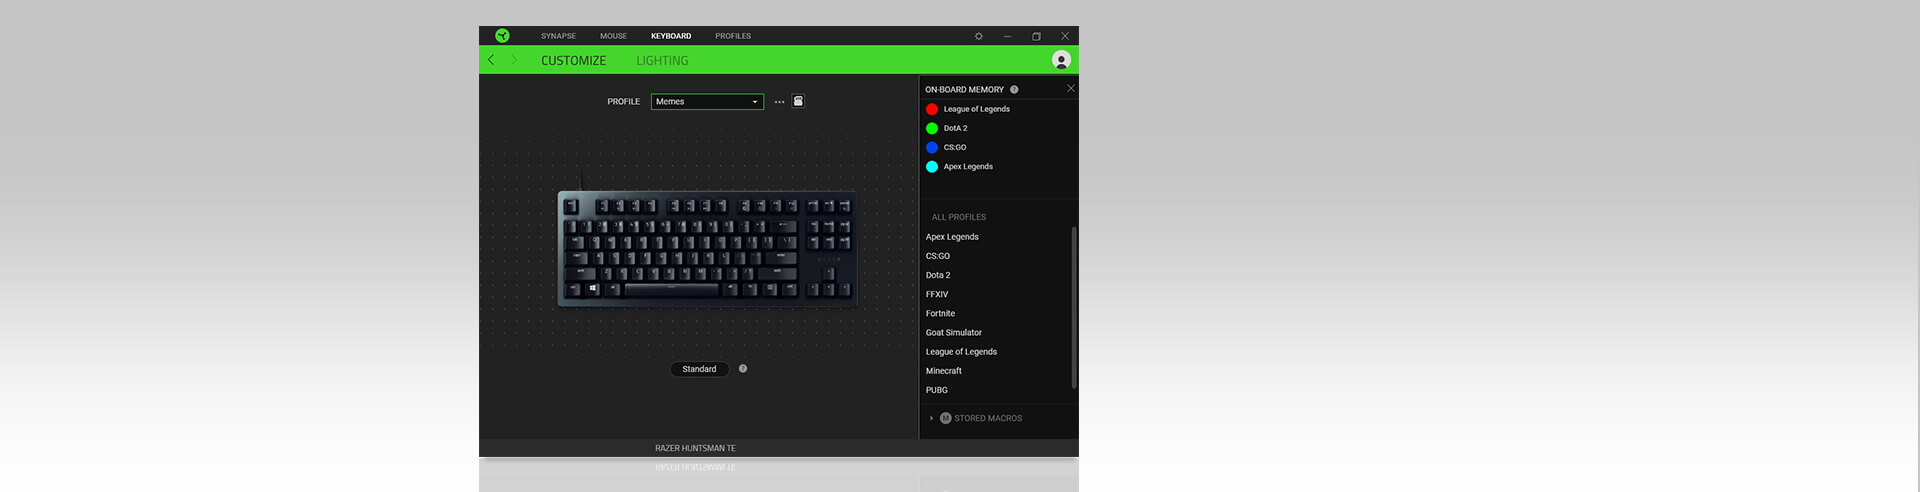Open the Memes profile dropdown
1920x492 pixels.
coord(707,102)
